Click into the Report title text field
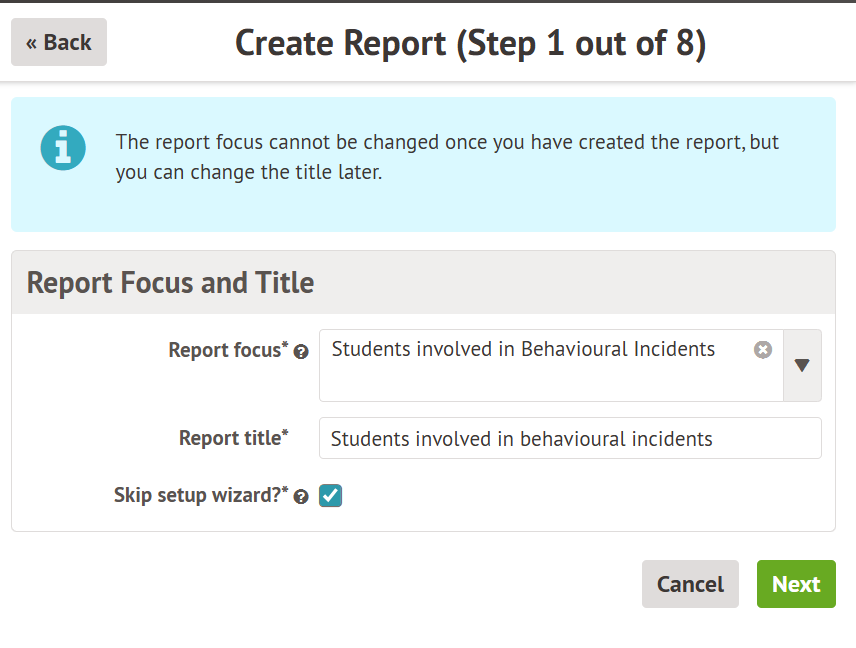 point(570,439)
